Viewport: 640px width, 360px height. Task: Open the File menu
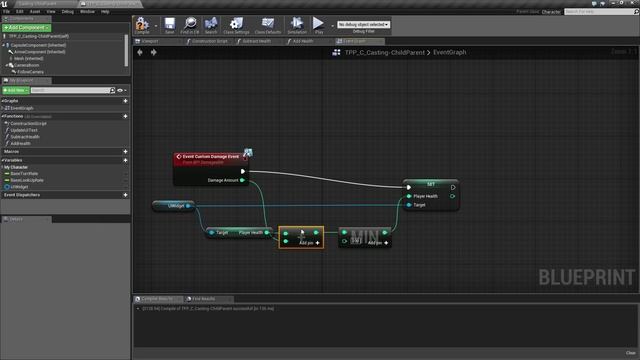[7, 11]
